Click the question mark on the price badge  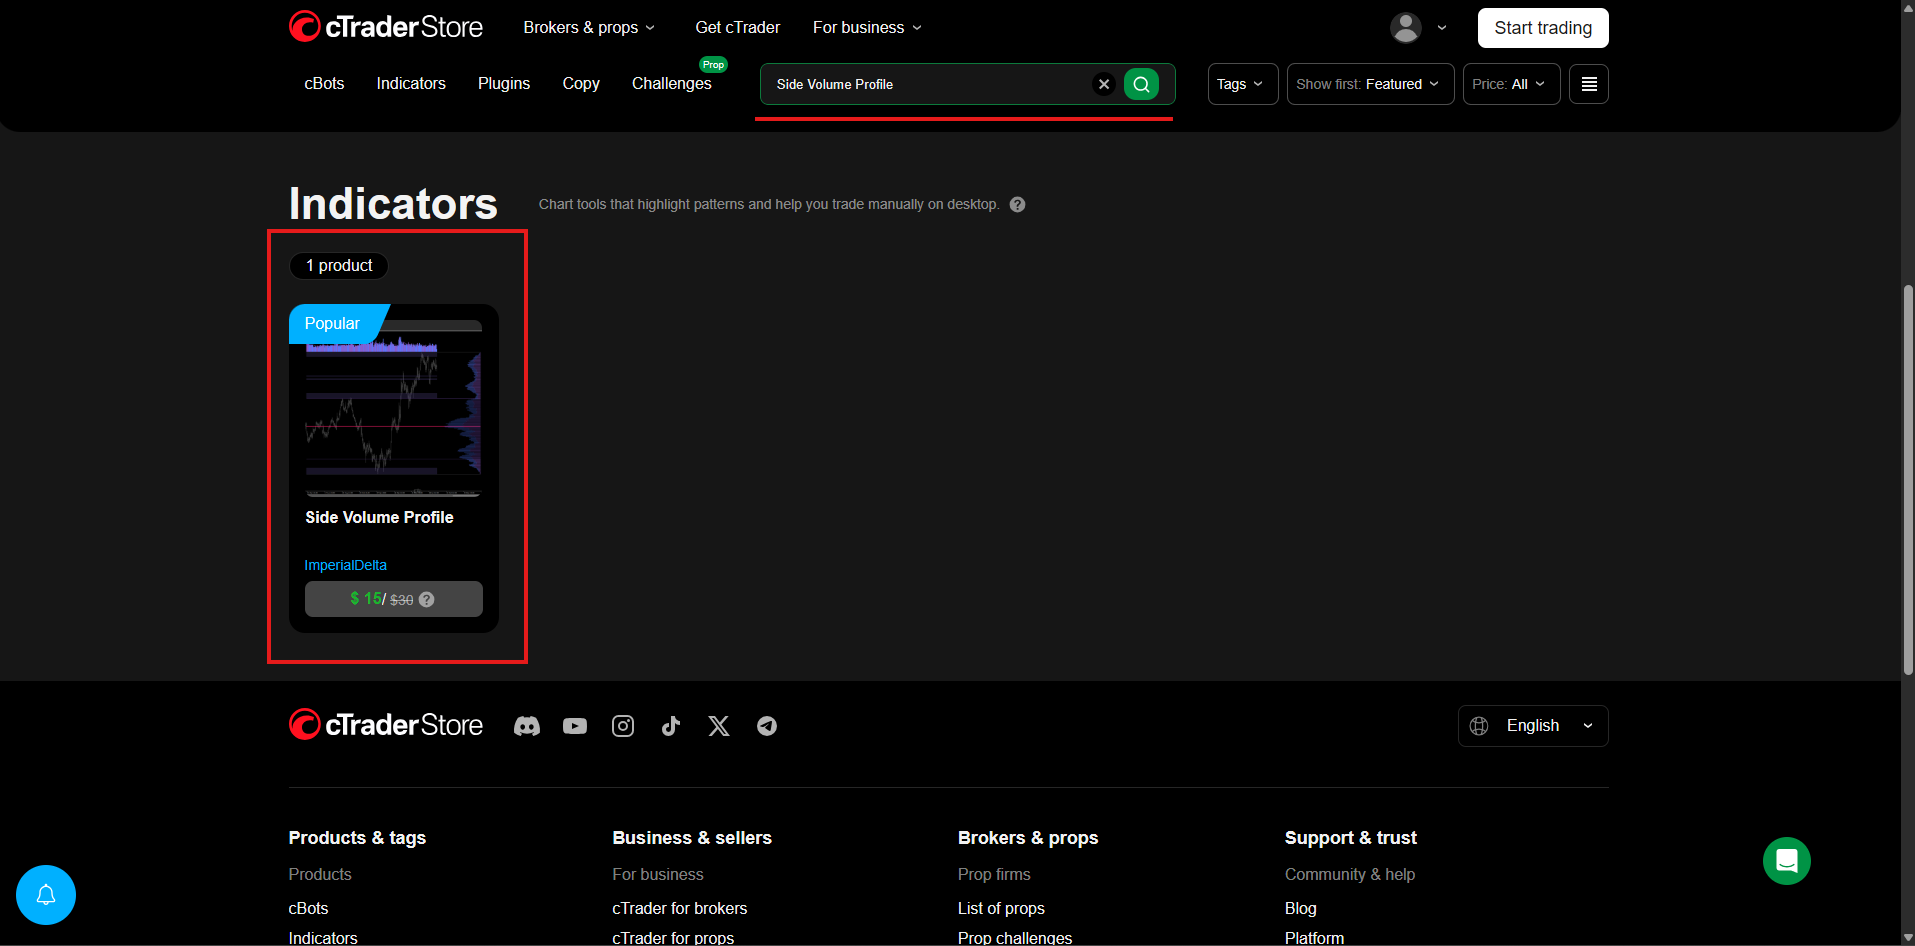[426, 599]
